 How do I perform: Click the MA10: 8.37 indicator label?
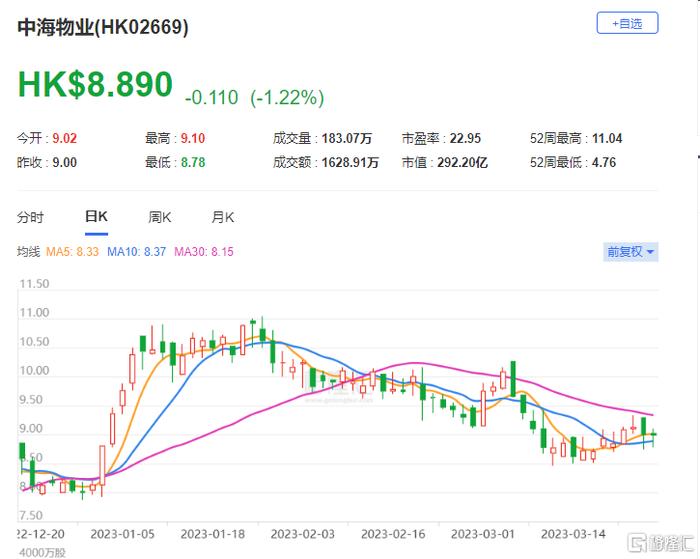137,252
